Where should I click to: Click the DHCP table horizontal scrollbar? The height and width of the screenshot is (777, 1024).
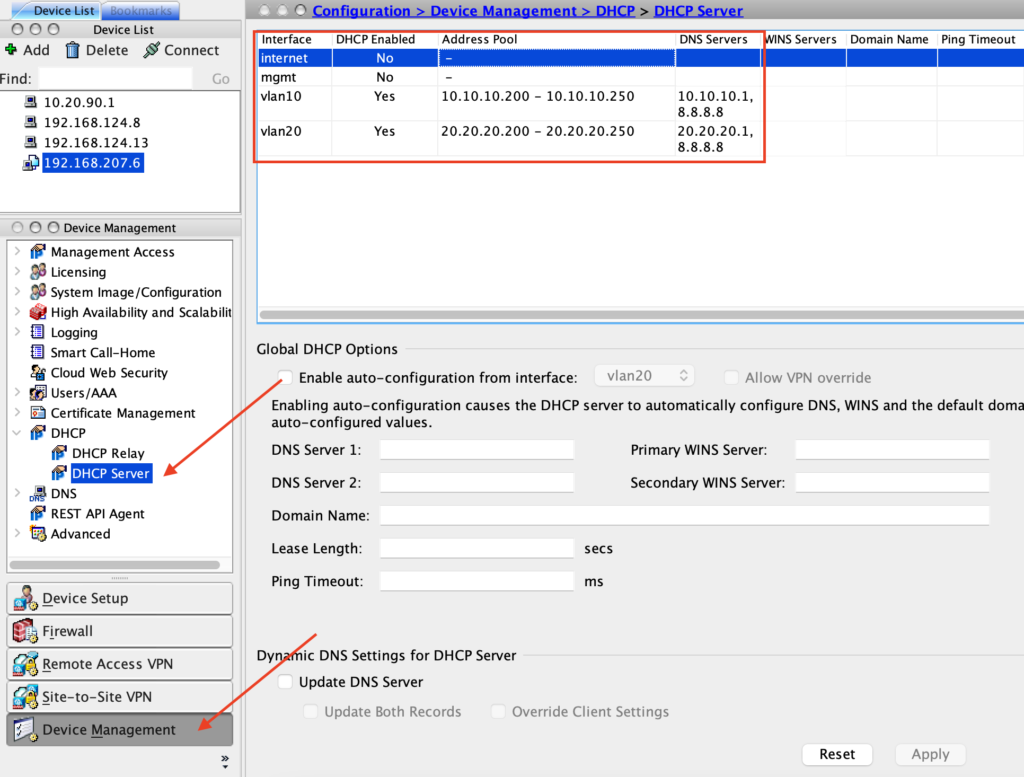coord(641,315)
